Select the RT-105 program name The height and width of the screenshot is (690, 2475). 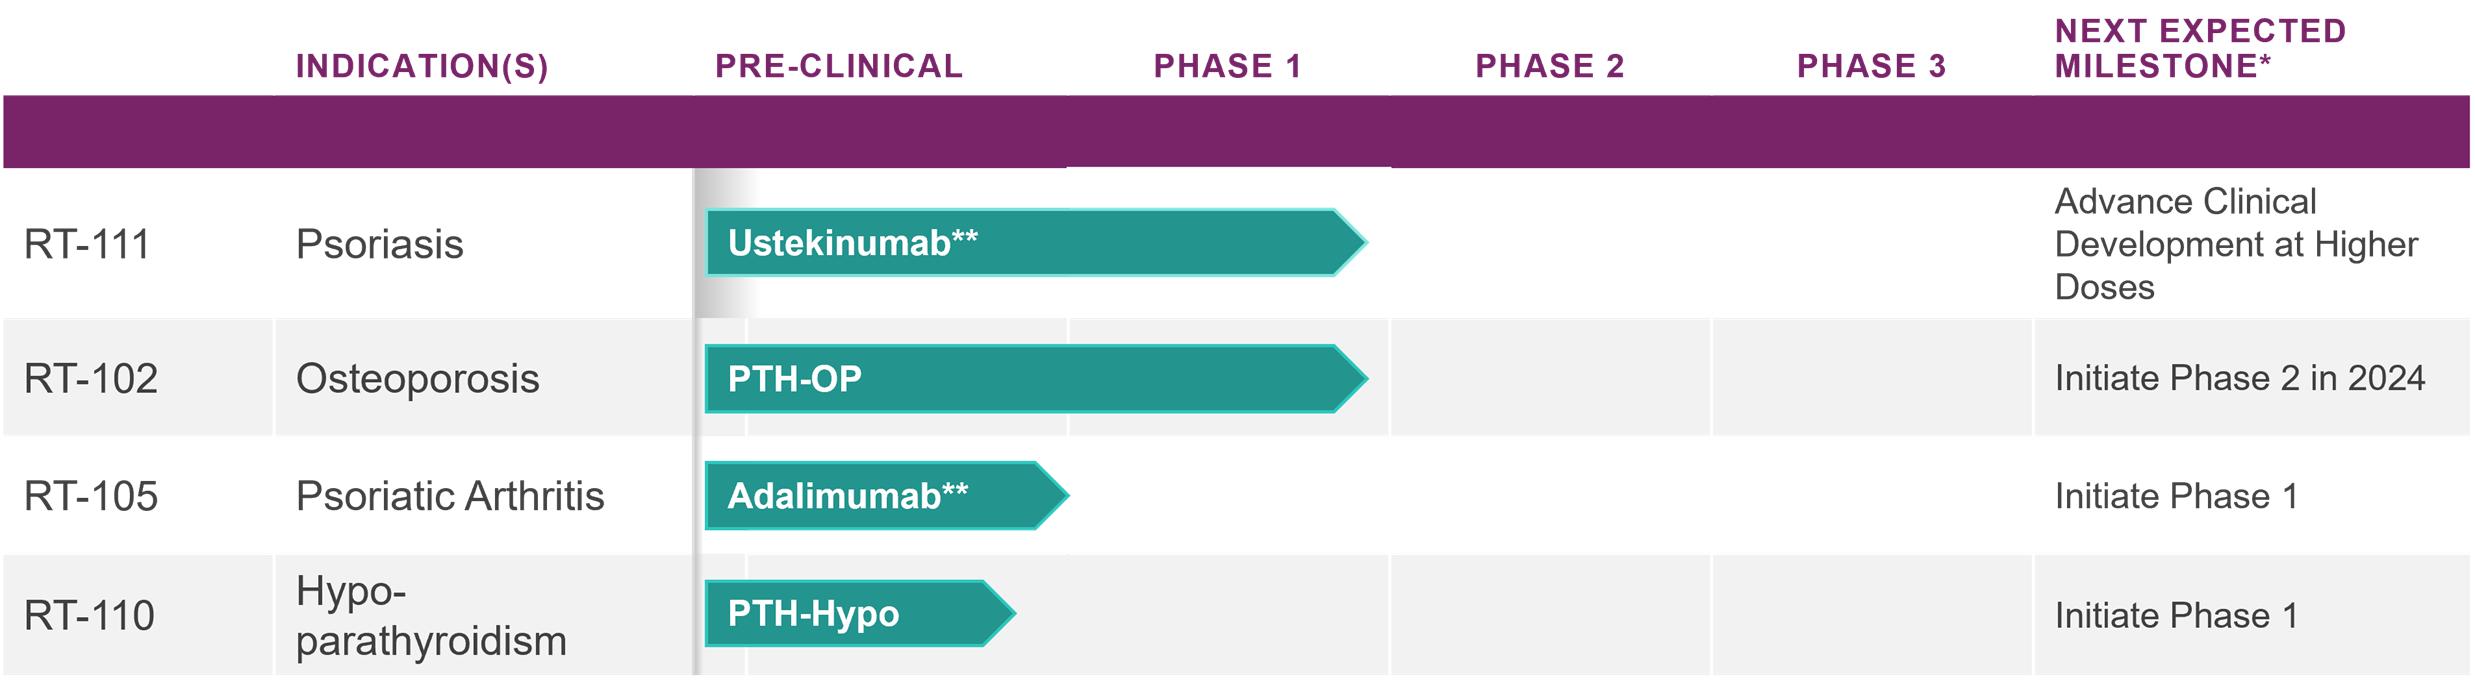91,496
